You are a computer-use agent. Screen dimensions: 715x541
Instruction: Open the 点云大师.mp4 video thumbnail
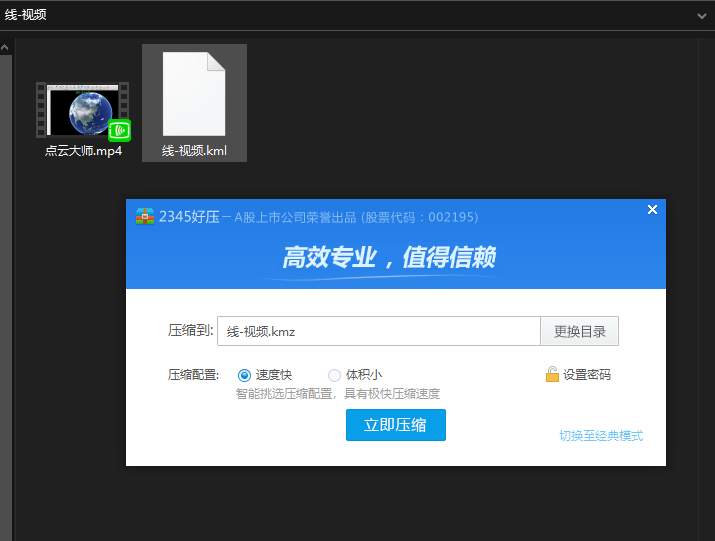(82, 110)
